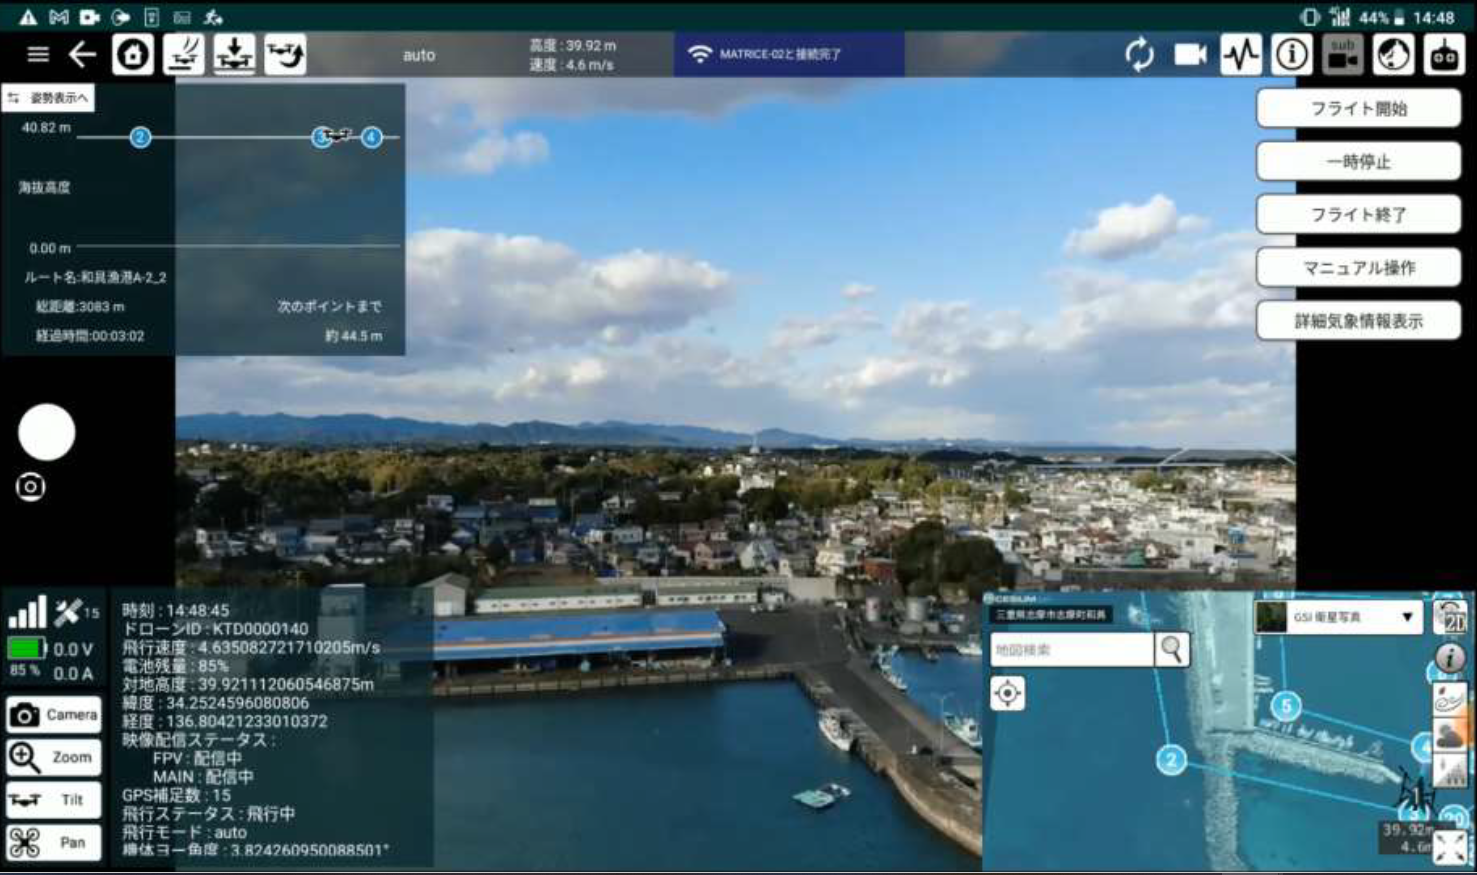Switch view with 姿勢表示へ button
This screenshot has width=1477, height=875.
49,97
